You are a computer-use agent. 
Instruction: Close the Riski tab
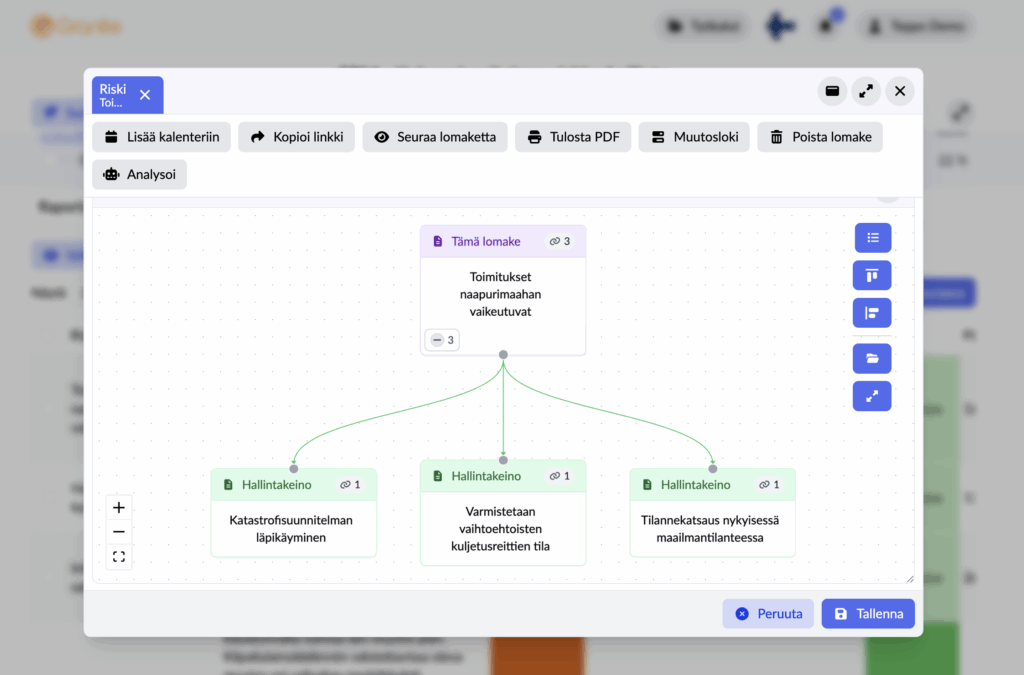click(x=145, y=95)
